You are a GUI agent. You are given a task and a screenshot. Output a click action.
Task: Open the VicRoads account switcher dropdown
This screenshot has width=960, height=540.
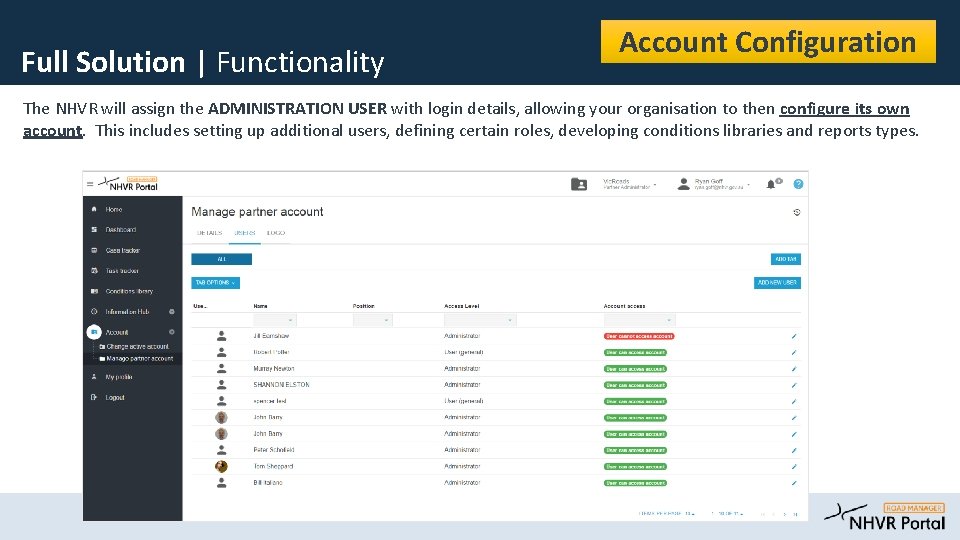[629, 184]
